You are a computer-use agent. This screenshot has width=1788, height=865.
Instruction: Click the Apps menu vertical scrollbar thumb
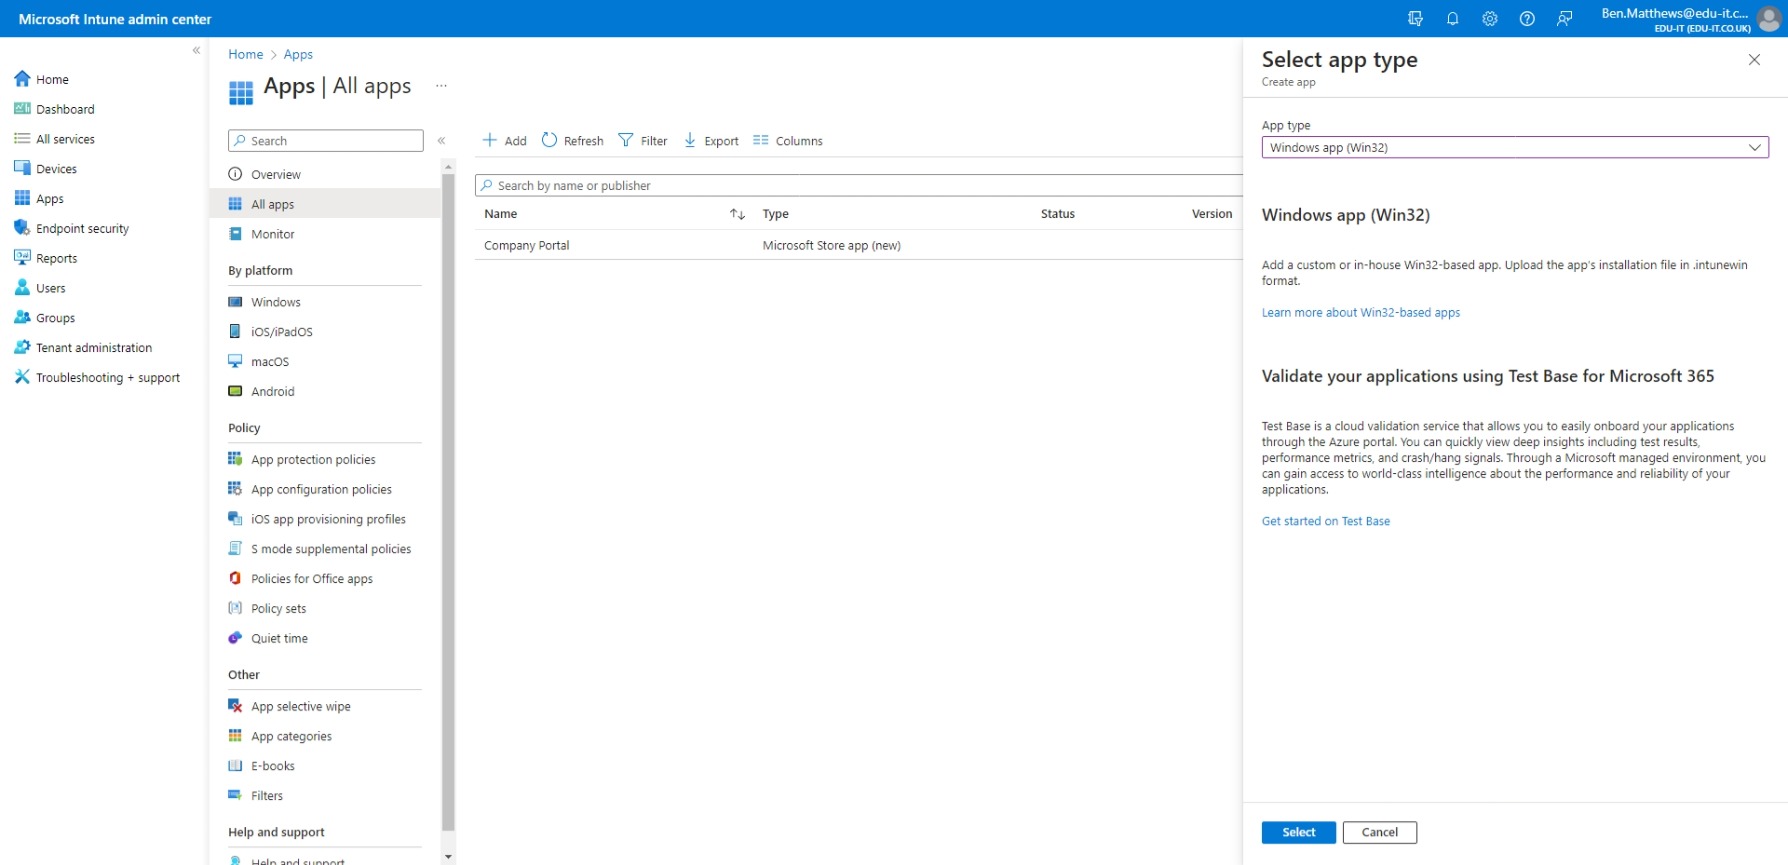point(448,501)
